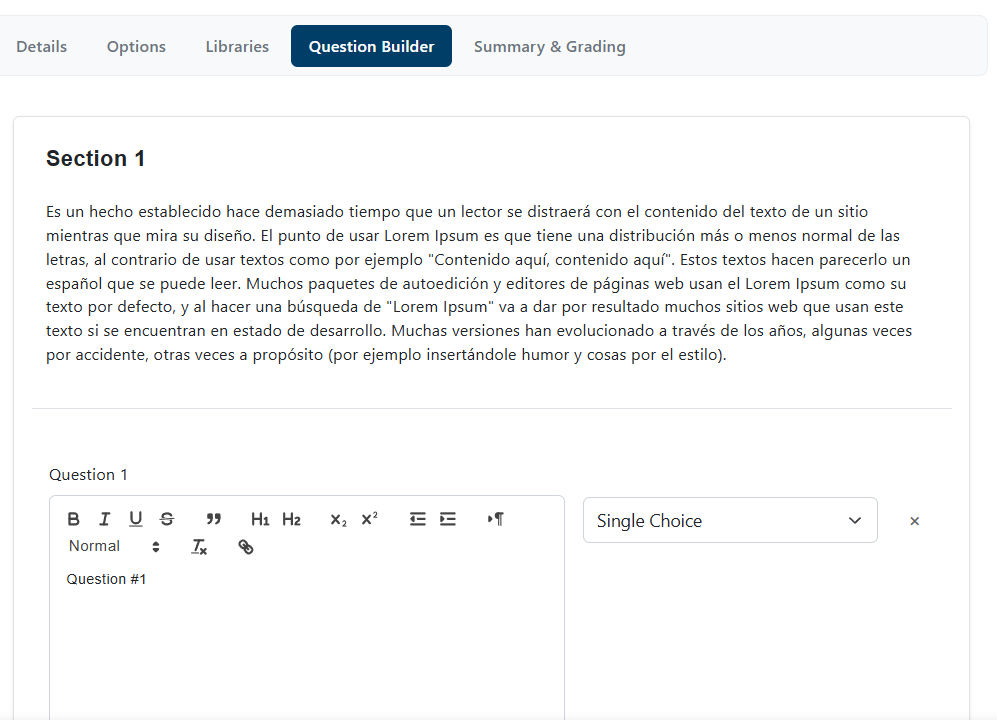The width and height of the screenshot is (997, 720).
Task: Open the Libraries tab
Action: (237, 47)
